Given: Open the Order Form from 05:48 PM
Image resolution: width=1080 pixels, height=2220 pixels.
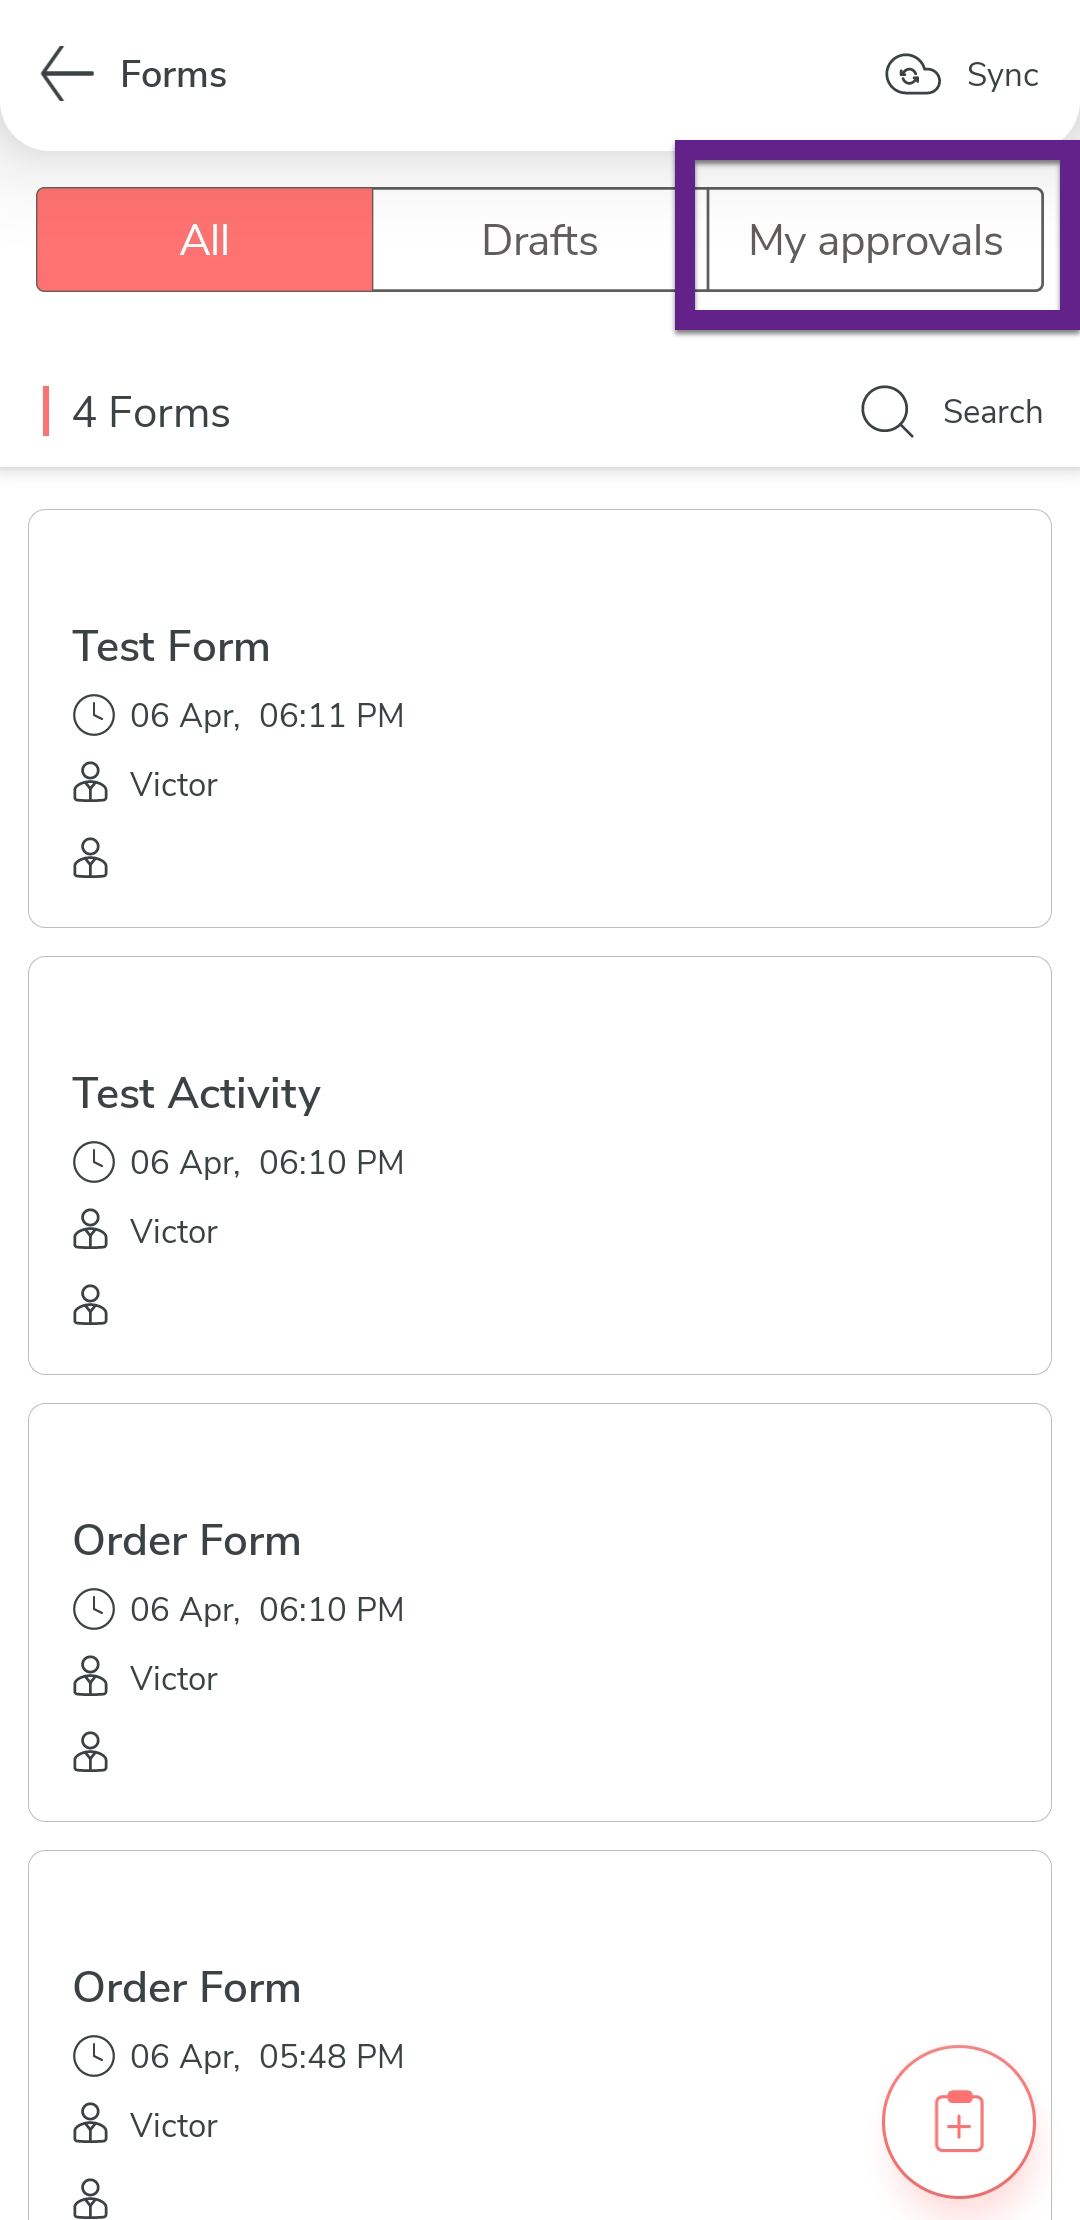Looking at the screenshot, I should pyautogui.click(x=187, y=1988).
